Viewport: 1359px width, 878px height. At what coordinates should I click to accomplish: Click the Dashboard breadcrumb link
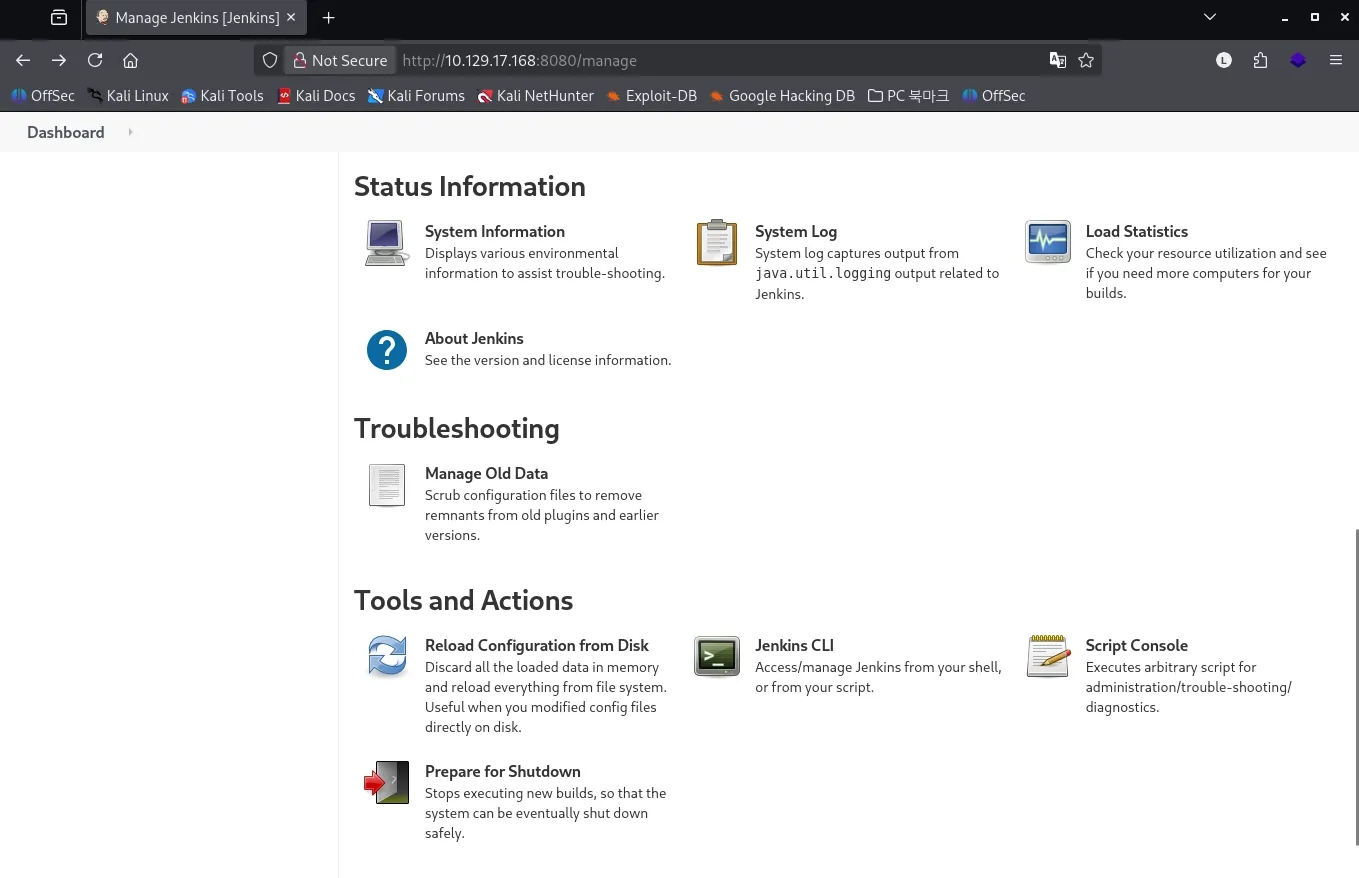click(66, 132)
